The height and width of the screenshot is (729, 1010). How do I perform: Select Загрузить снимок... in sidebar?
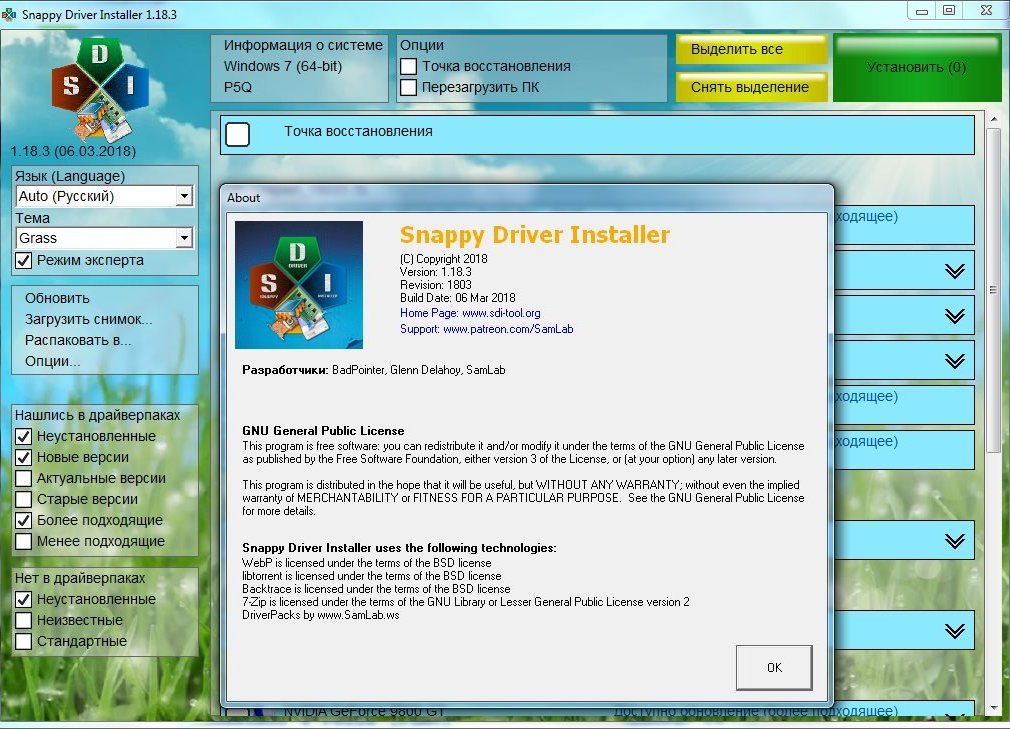[x=89, y=319]
